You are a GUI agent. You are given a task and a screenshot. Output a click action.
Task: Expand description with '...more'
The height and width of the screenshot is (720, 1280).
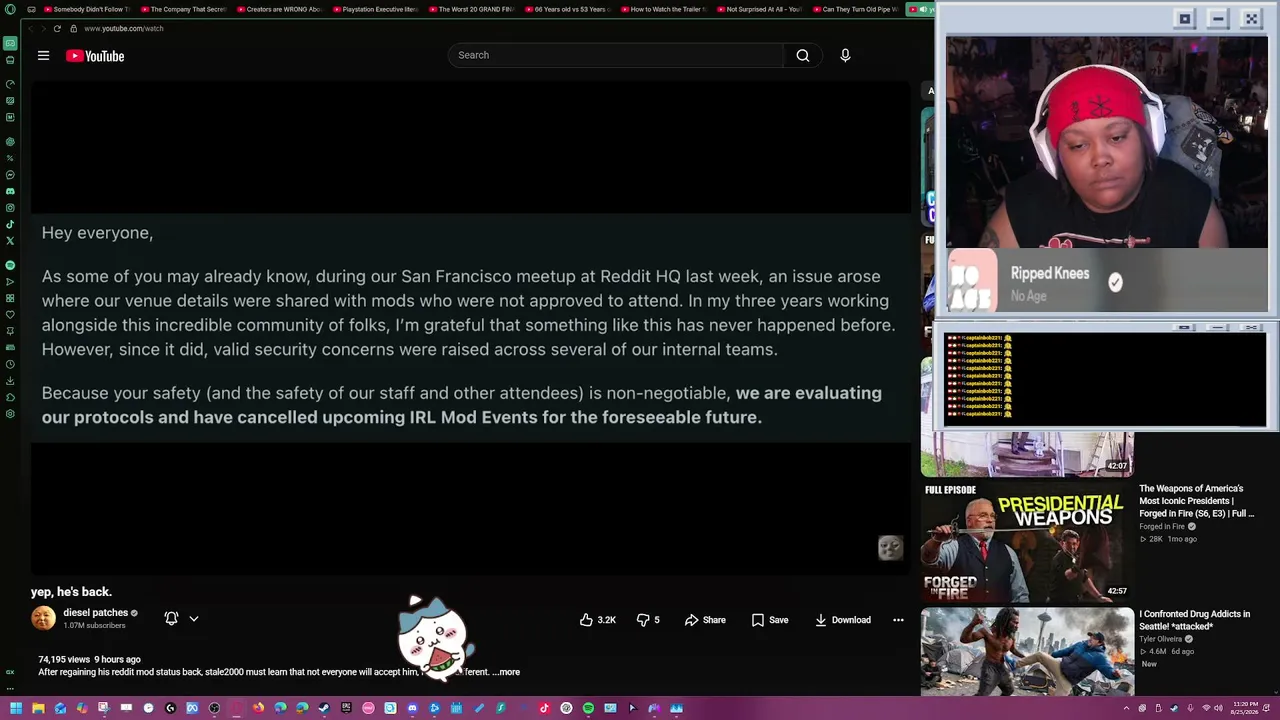click(507, 672)
